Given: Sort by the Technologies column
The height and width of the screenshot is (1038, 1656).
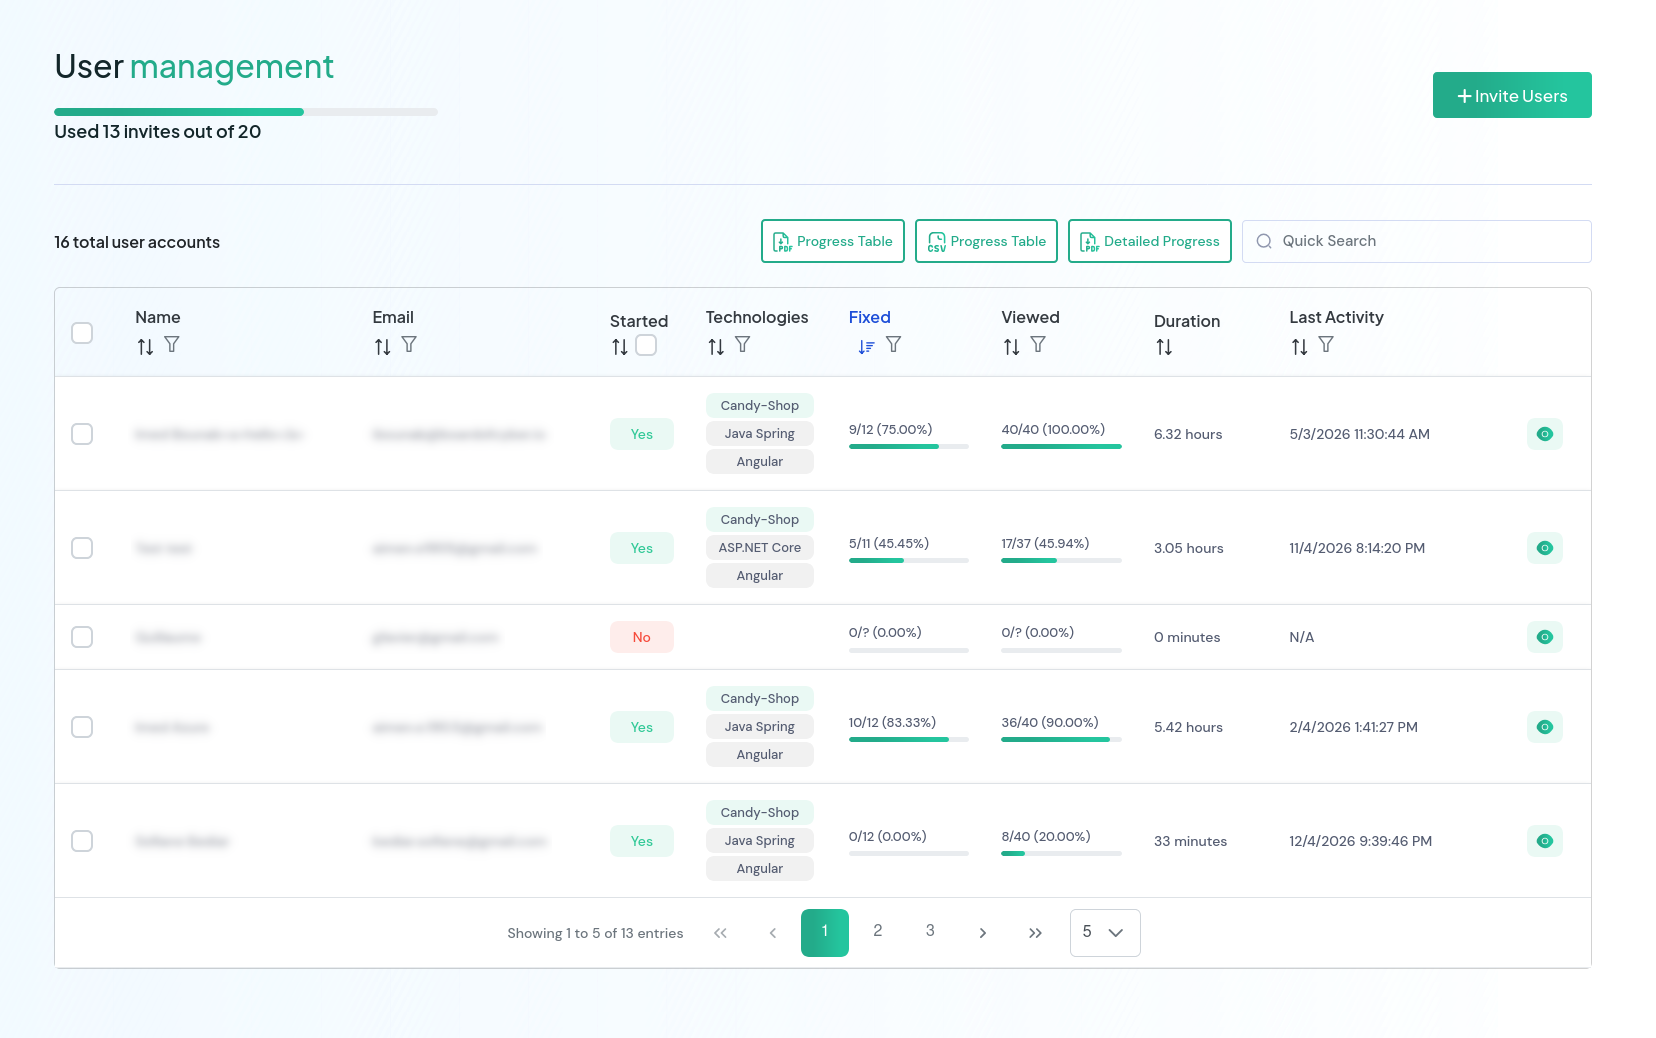Looking at the screenshot, I should [716, 346].
